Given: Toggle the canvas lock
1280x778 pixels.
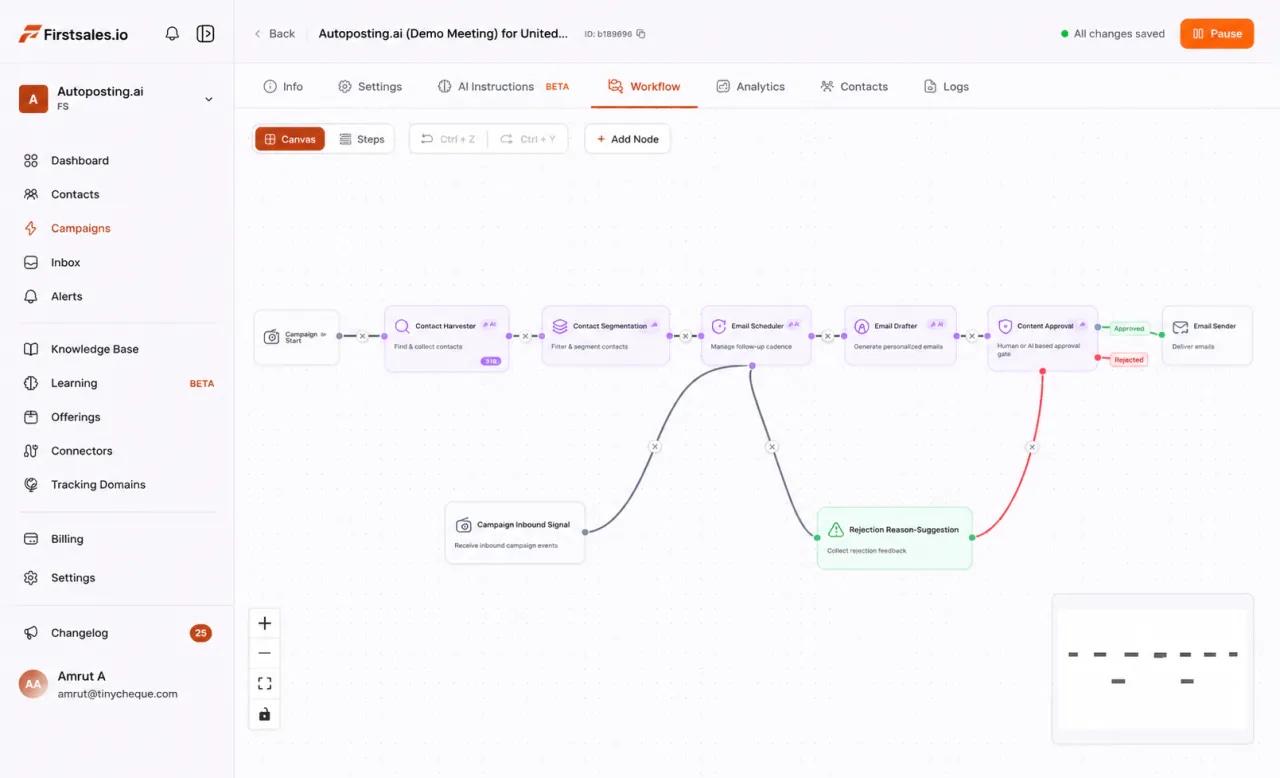Looking at the screenshot, I should [264, 714].
